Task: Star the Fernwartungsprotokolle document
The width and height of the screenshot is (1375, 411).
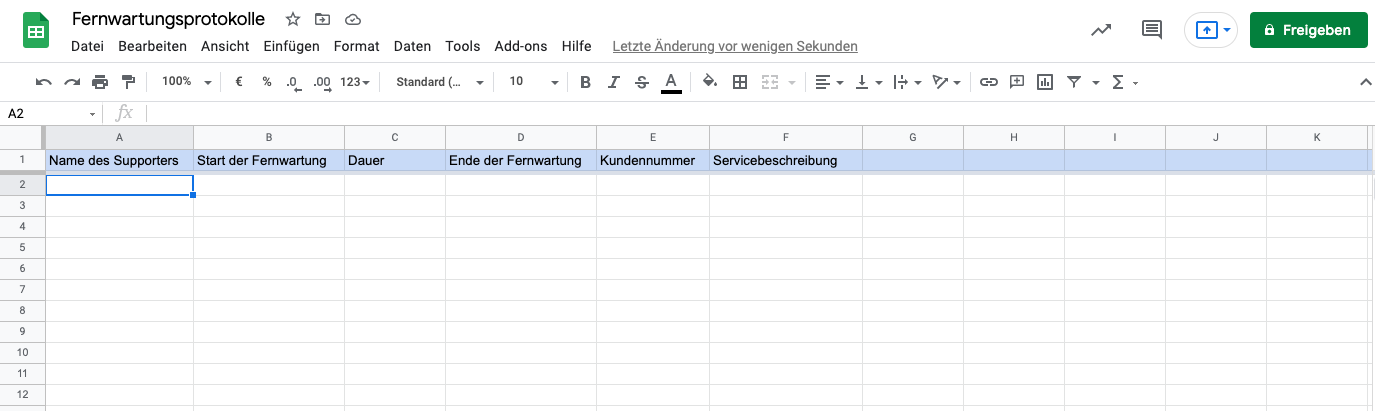Action: (x=293, y=19)
